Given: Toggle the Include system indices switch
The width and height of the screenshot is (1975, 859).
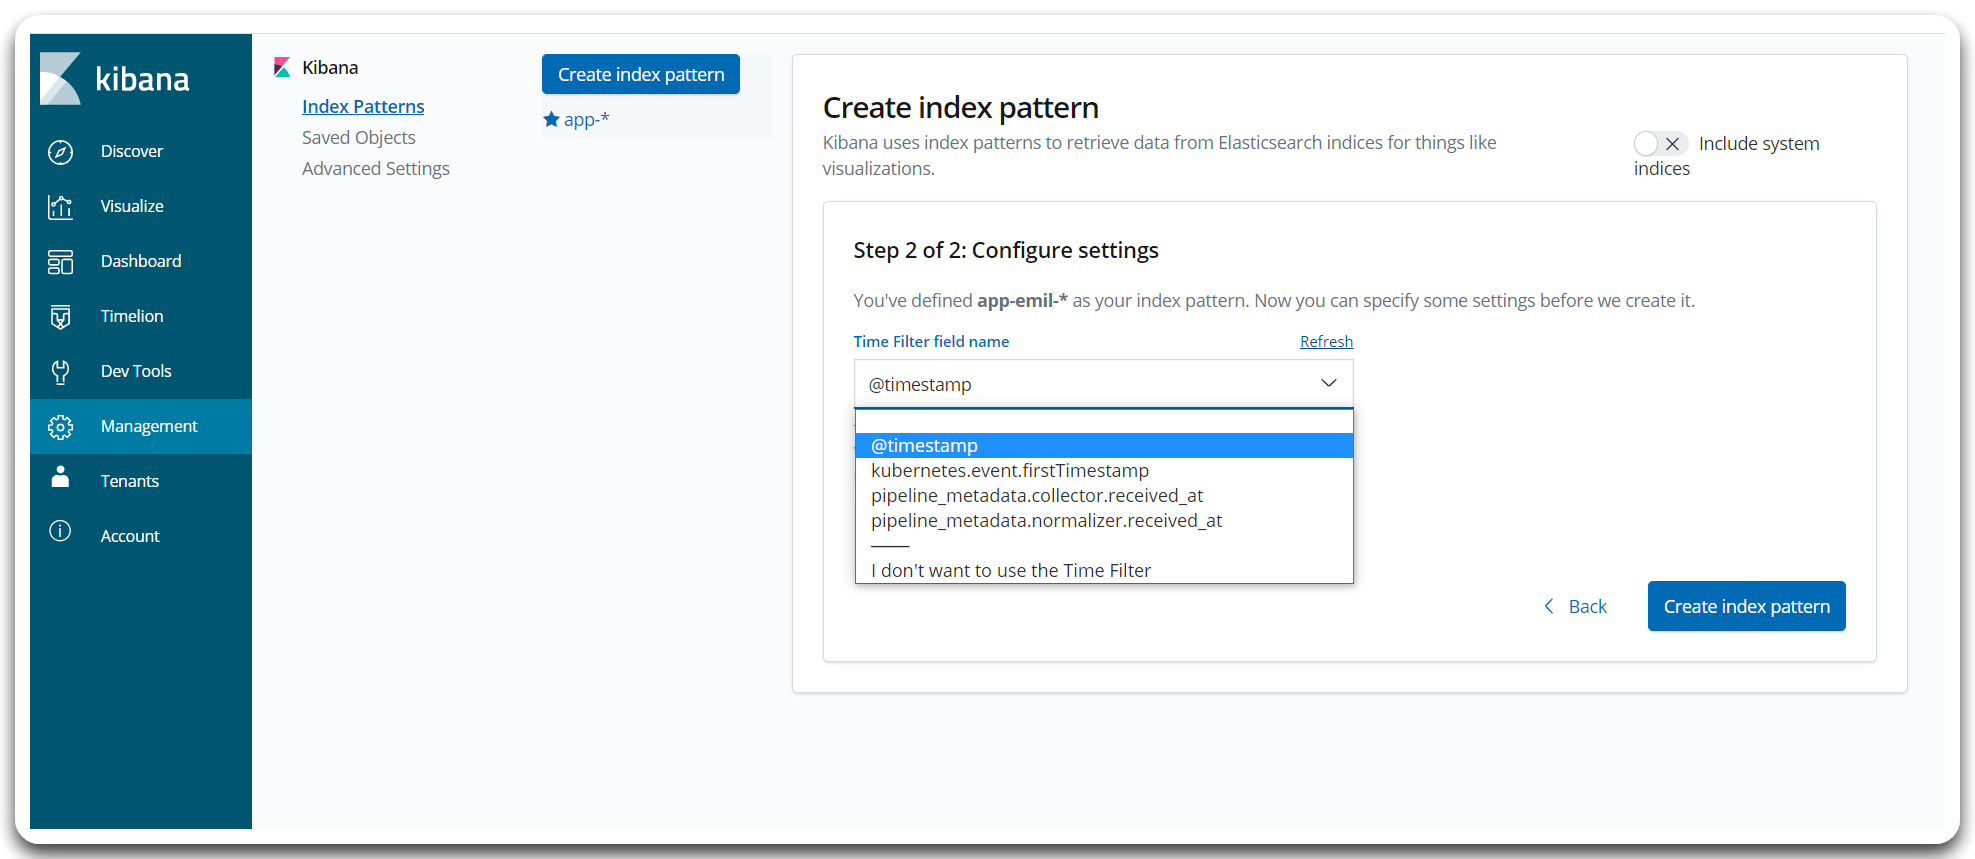Looking at the screenshot, I should (1660, 144).
